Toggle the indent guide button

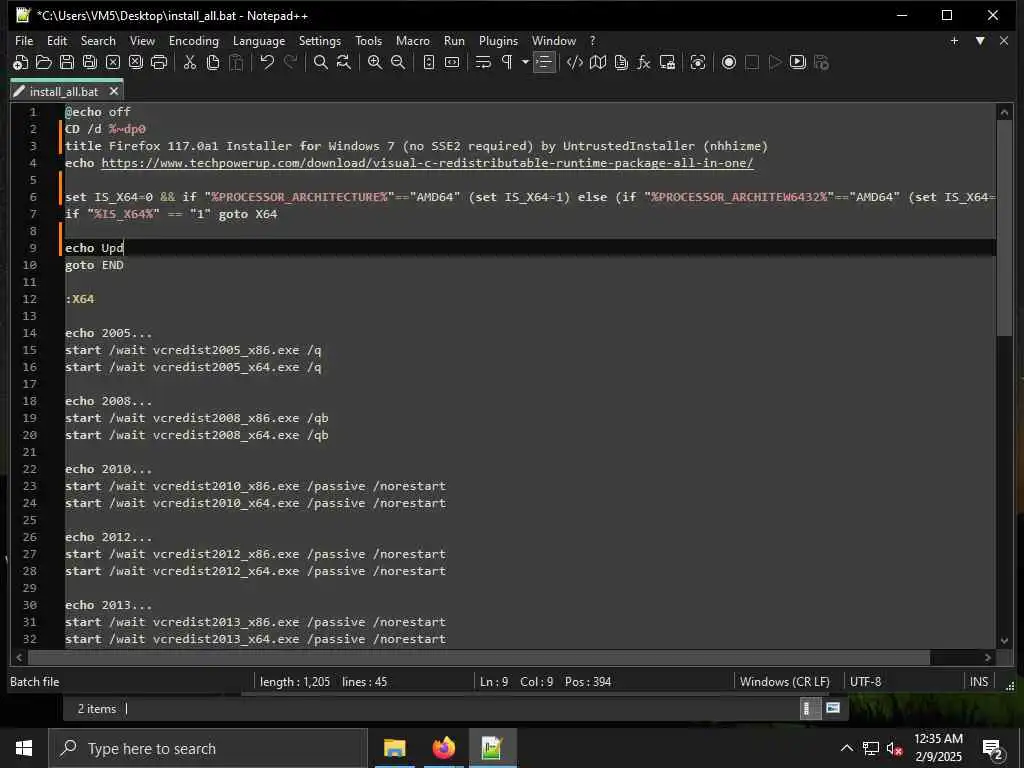(x=544, y=63)
